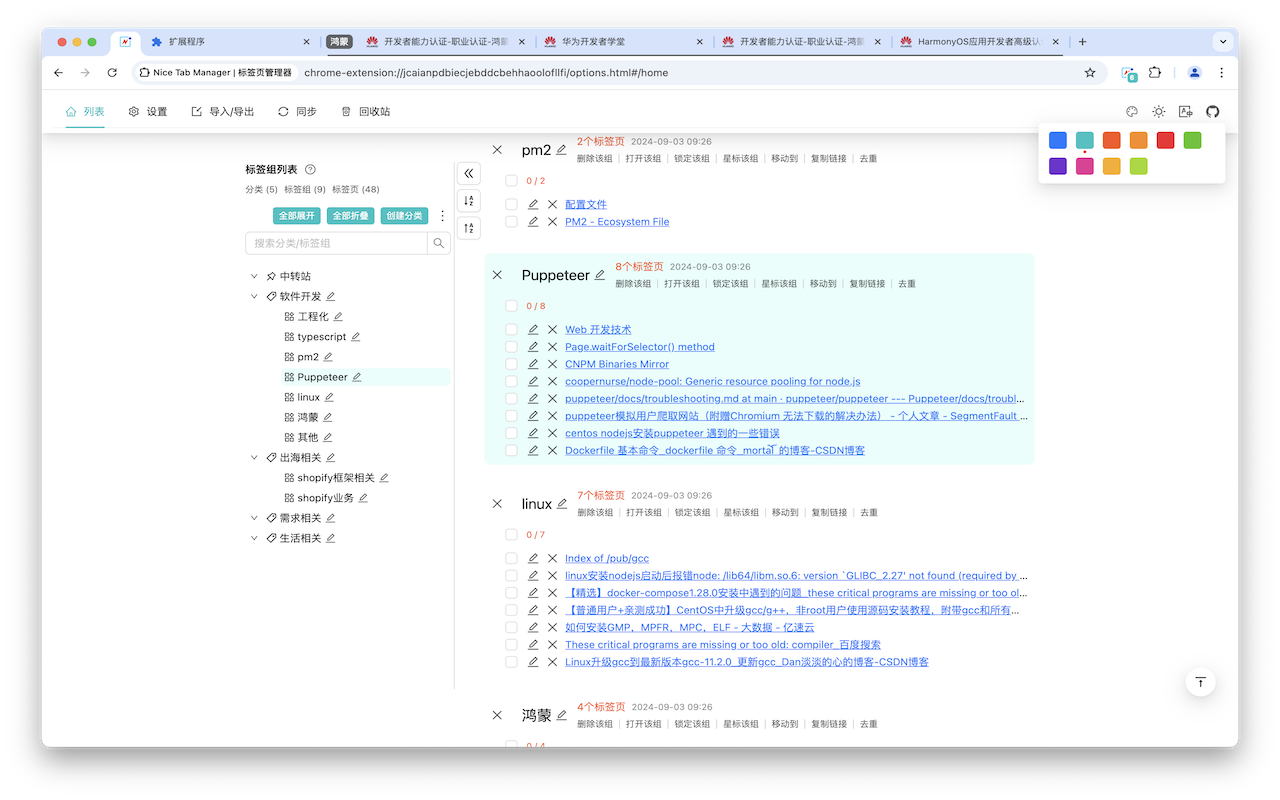Collapse the 出海相关 category
The image size is (1280, 800).
point(254,456)
